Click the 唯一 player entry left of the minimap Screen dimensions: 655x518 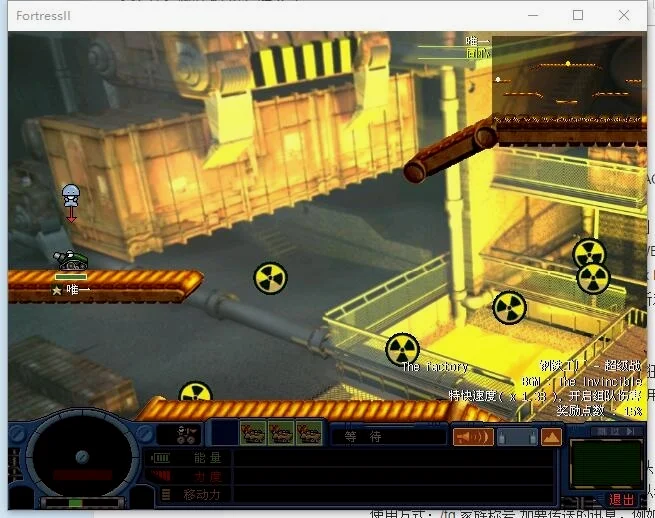(x=478, y=41)
